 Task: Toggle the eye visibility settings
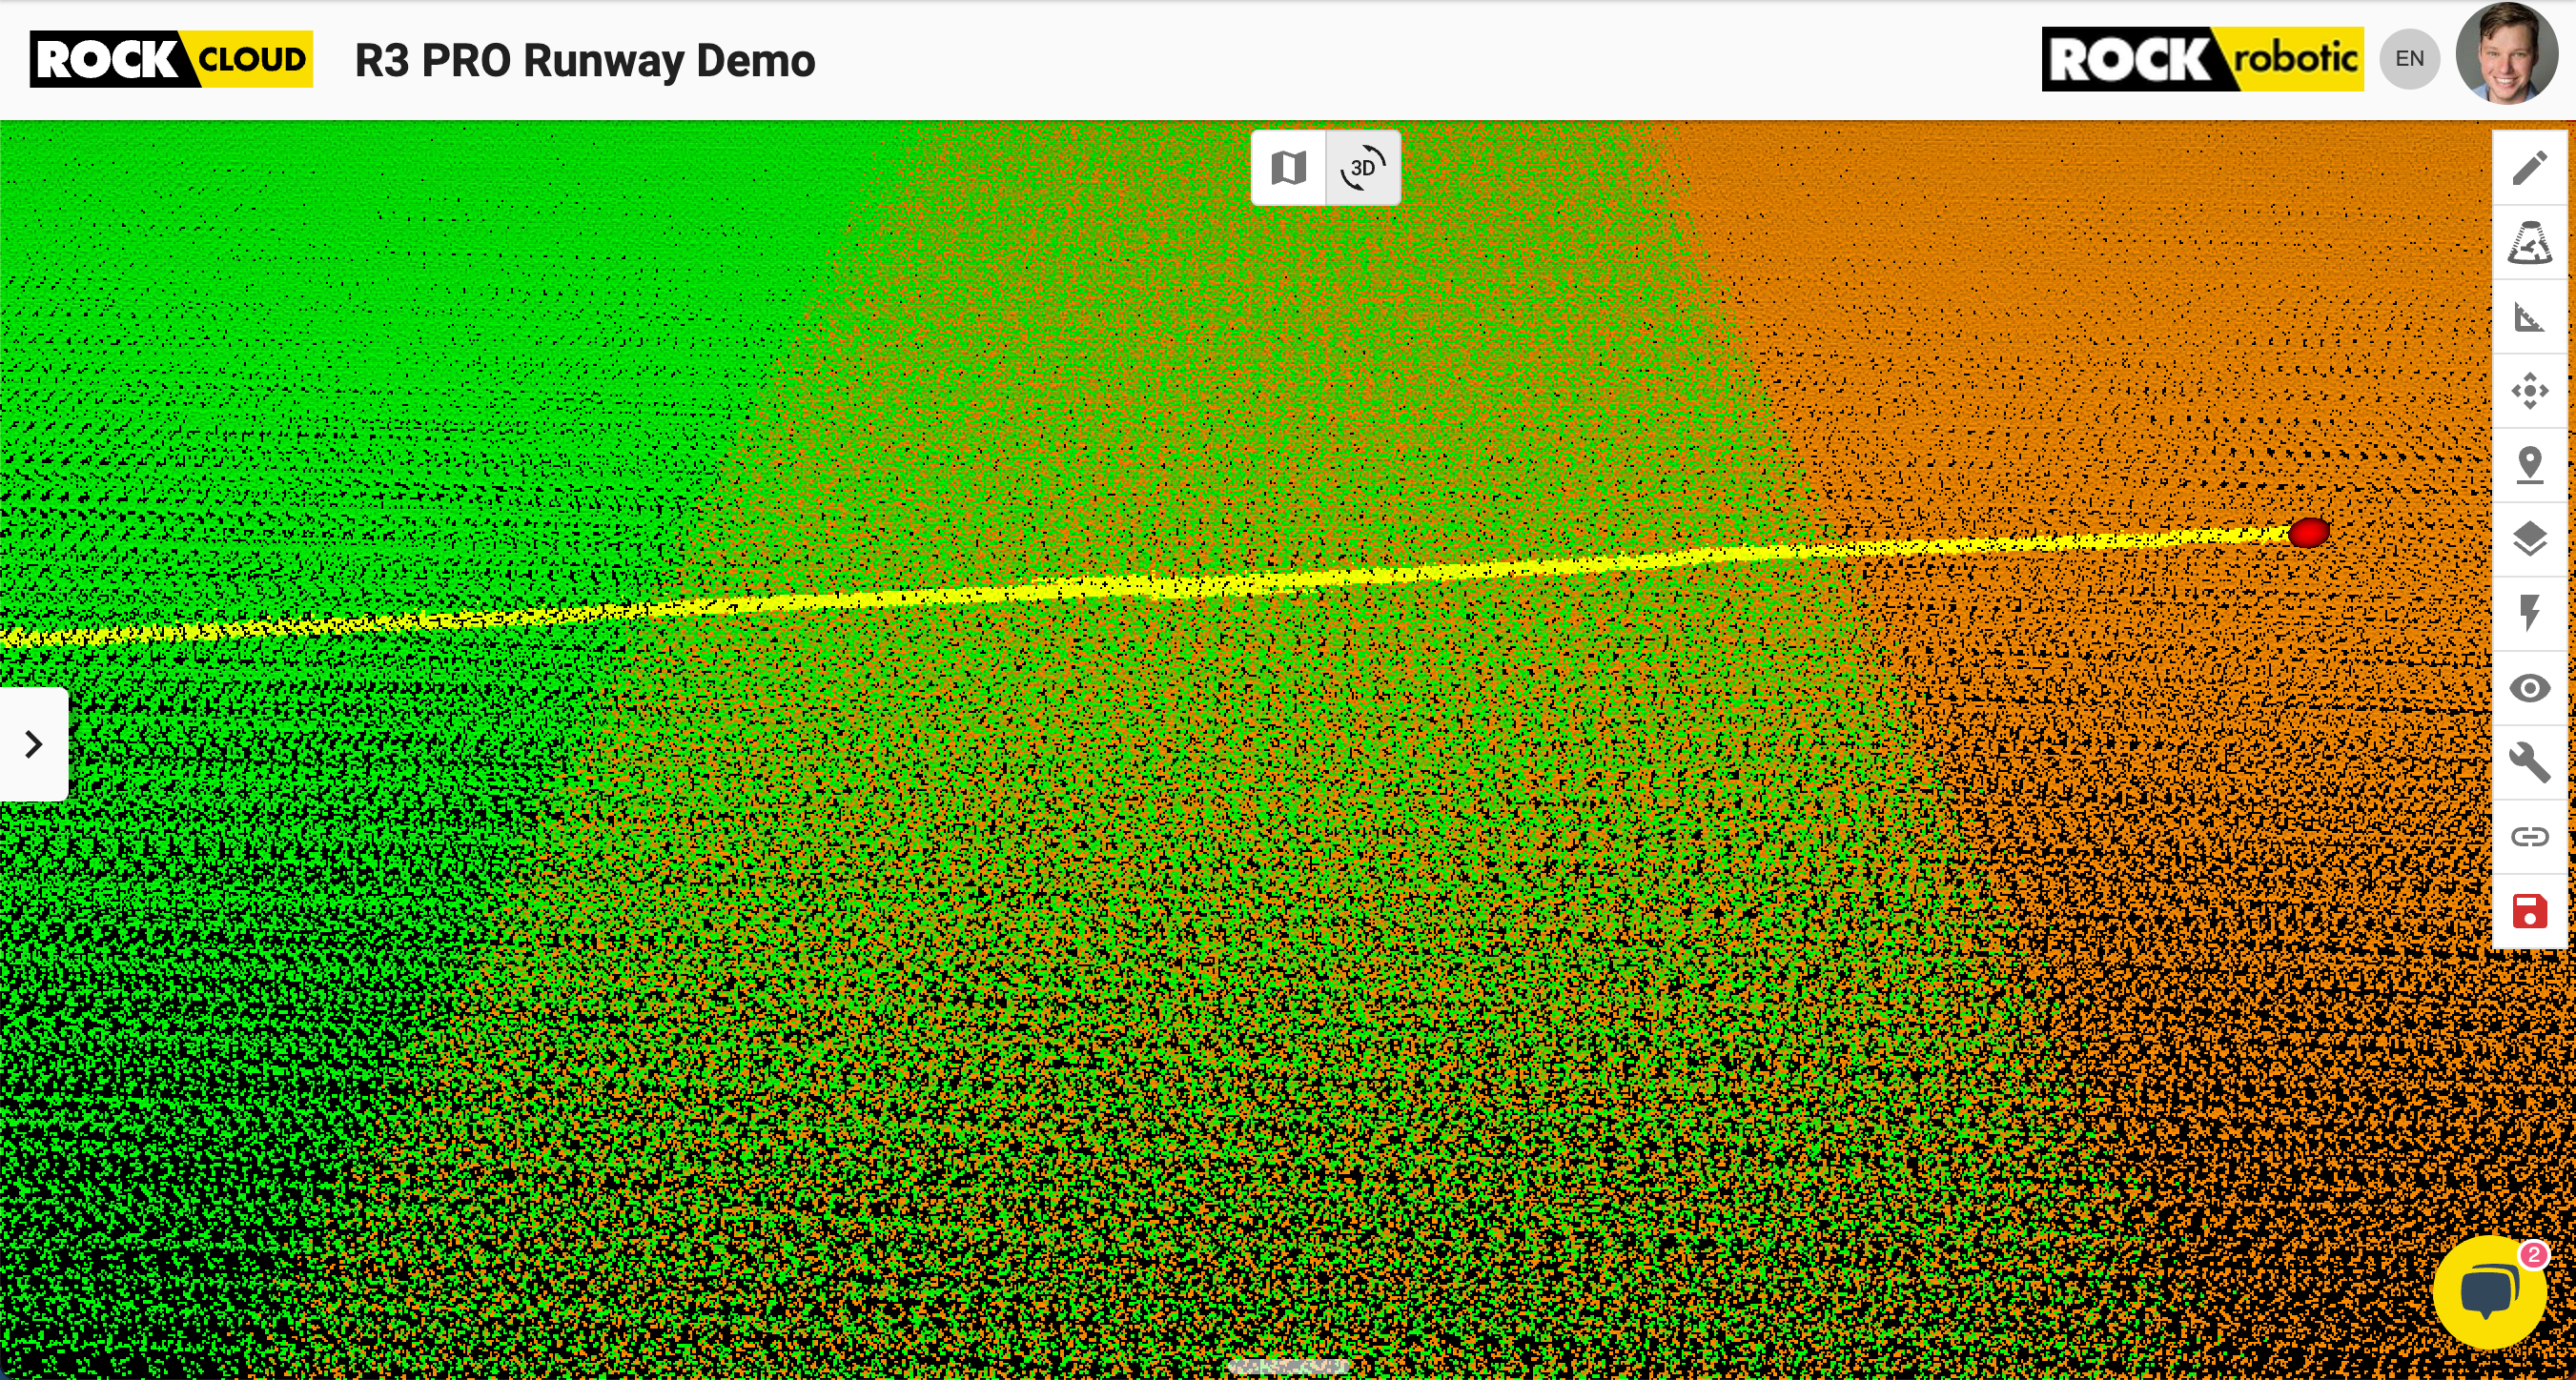(2529, 688)
